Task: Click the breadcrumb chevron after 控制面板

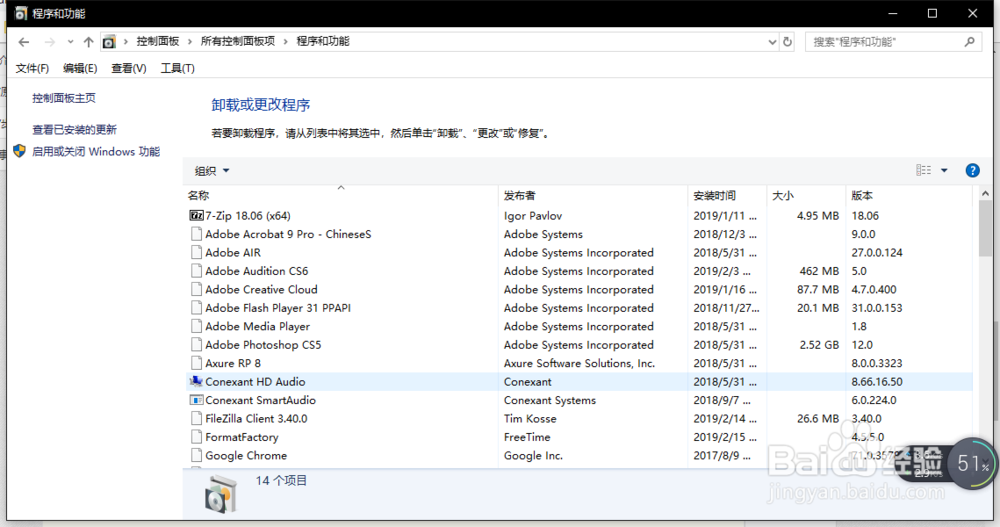Action: (190, 42)
